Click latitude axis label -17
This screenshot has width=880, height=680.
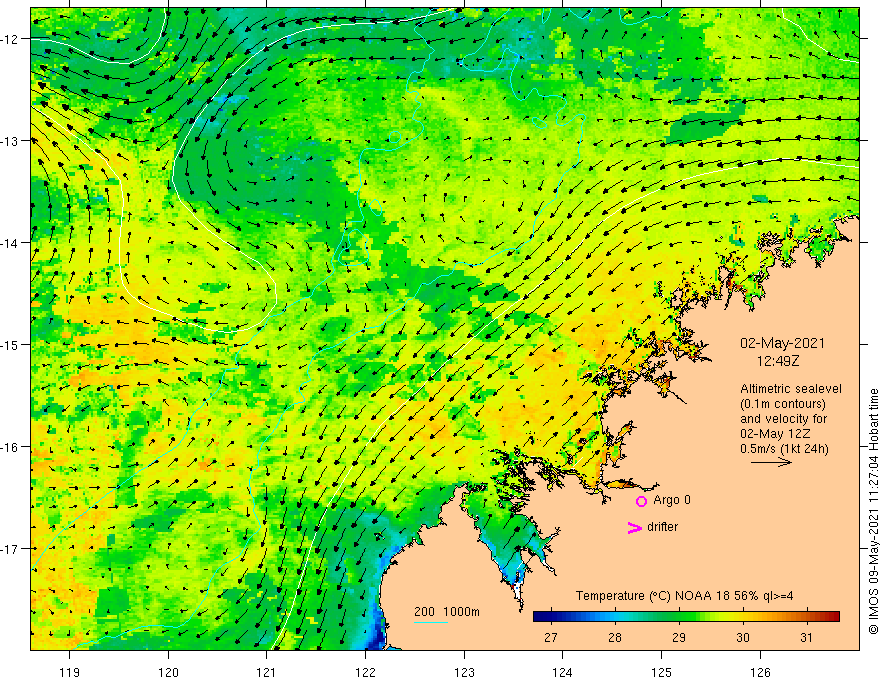[10, 548]
